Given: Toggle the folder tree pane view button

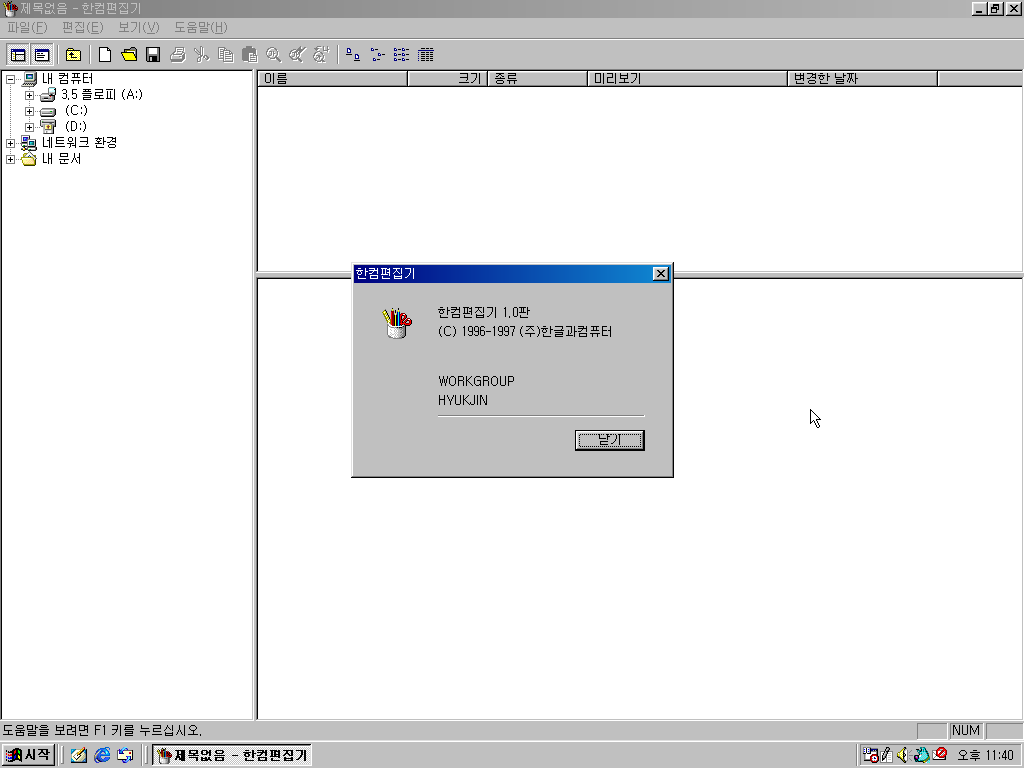Looking at the screenshot, I should point(18,55).
